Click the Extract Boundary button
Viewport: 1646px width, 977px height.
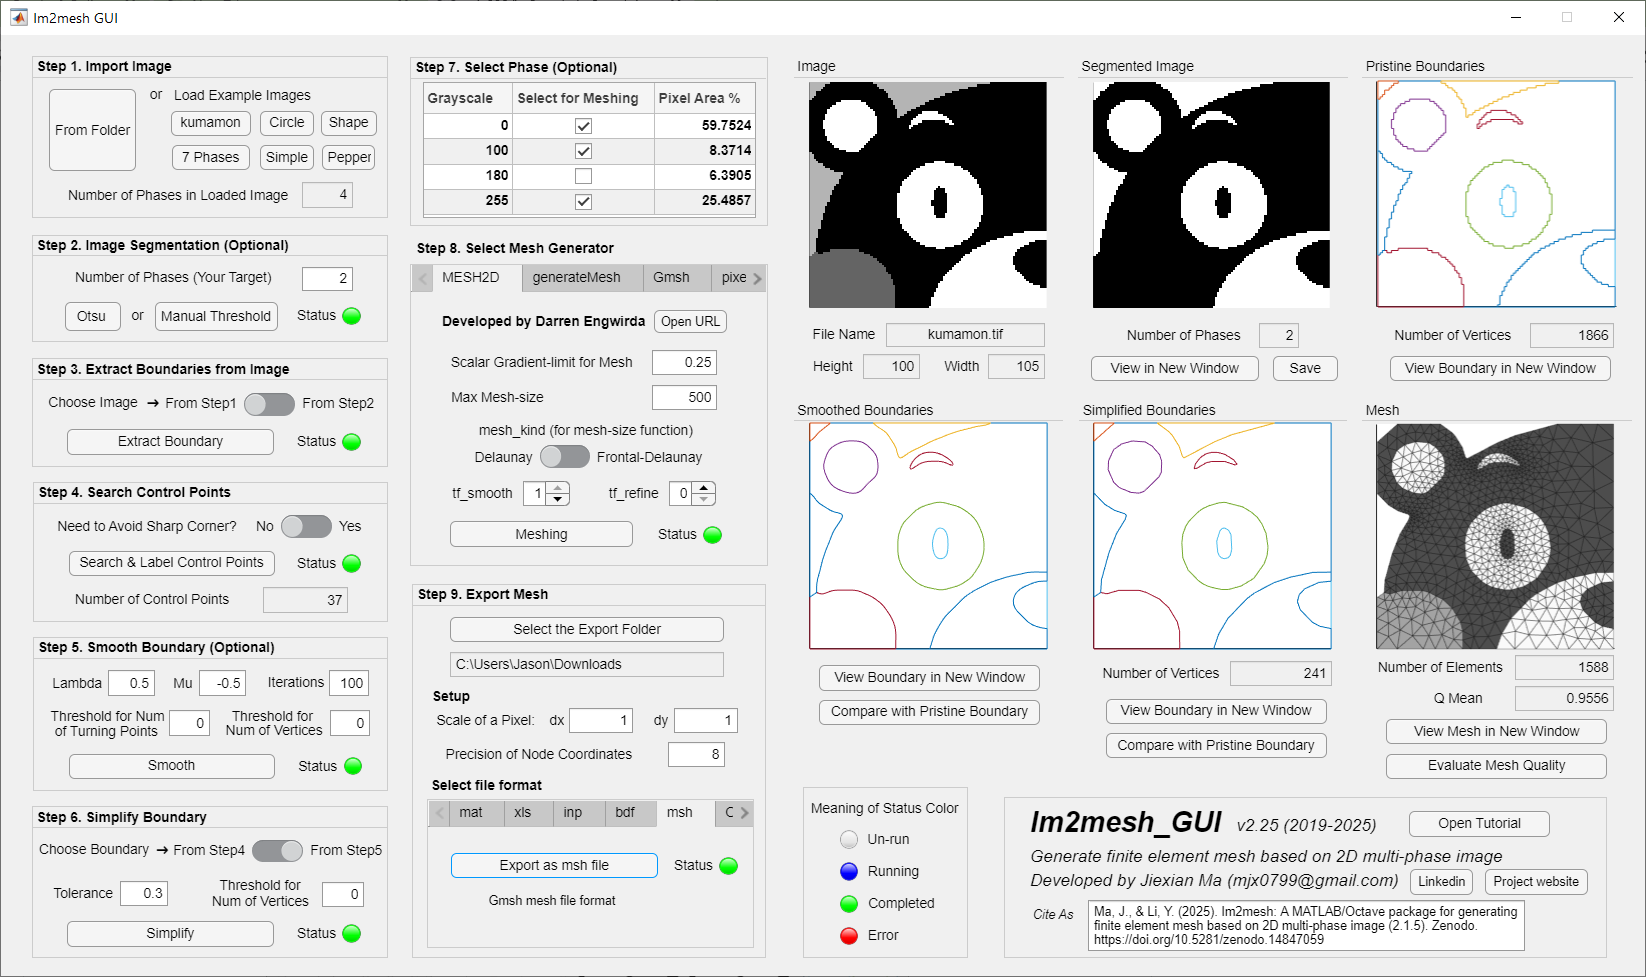171,442
